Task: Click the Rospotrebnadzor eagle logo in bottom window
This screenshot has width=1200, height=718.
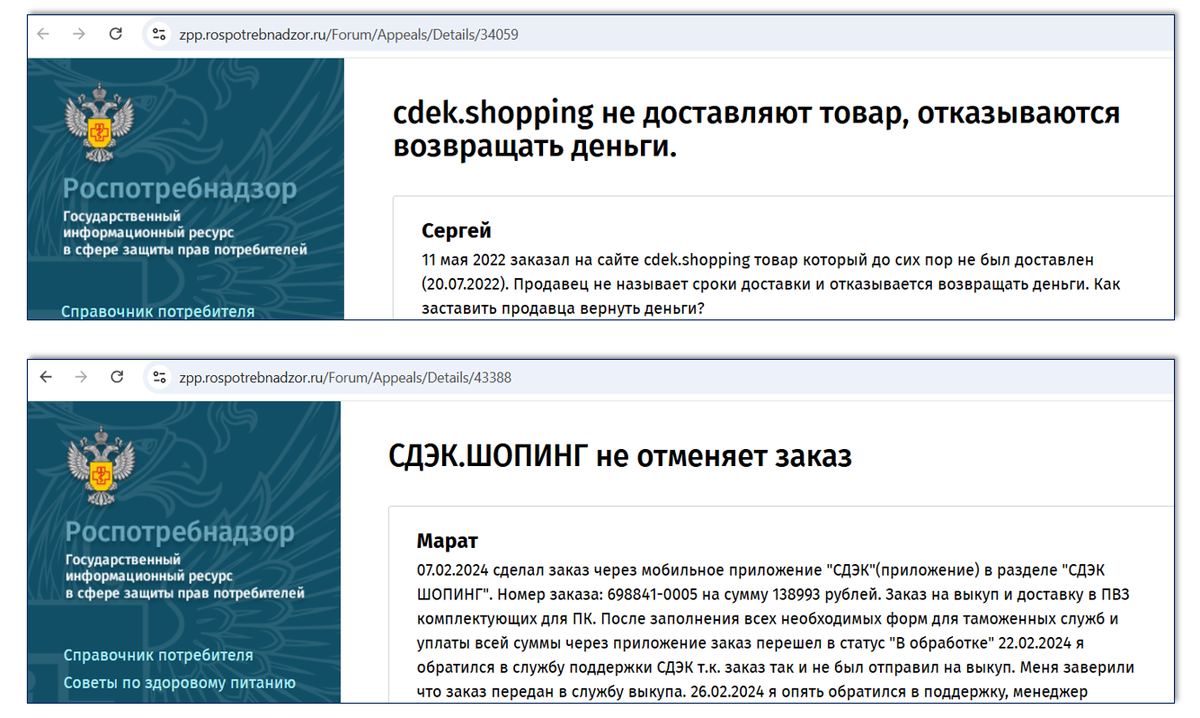Action: [x=100, y=465]
